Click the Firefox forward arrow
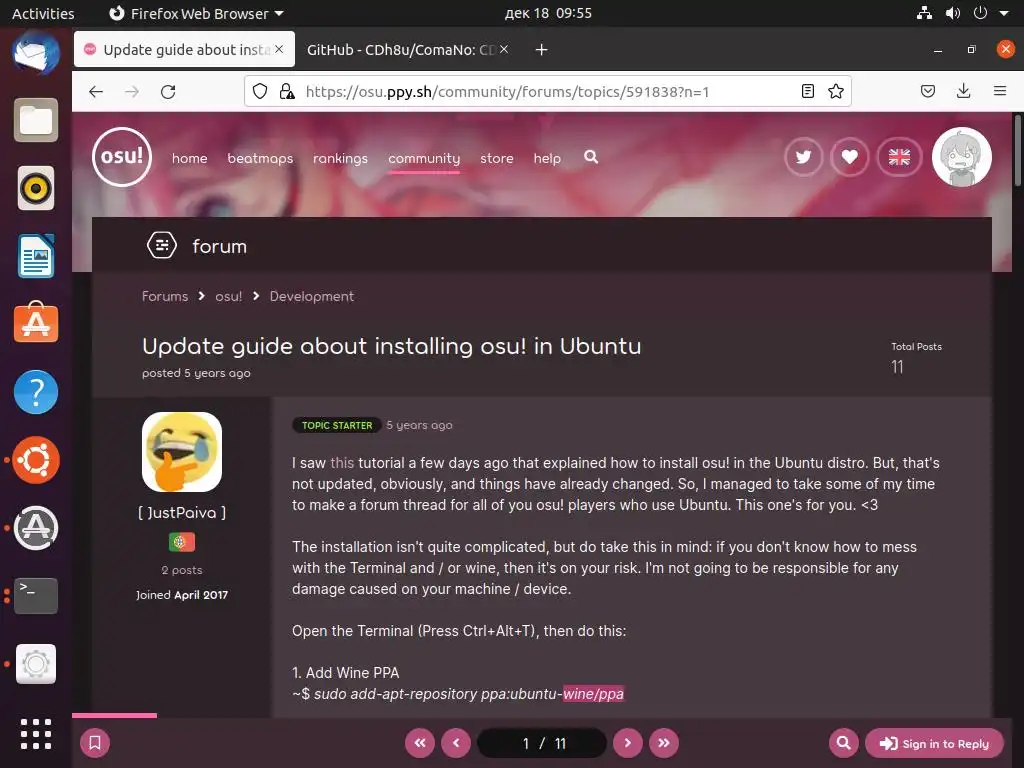Viewport: 1024px width, 768px height. tap(132, 91)
